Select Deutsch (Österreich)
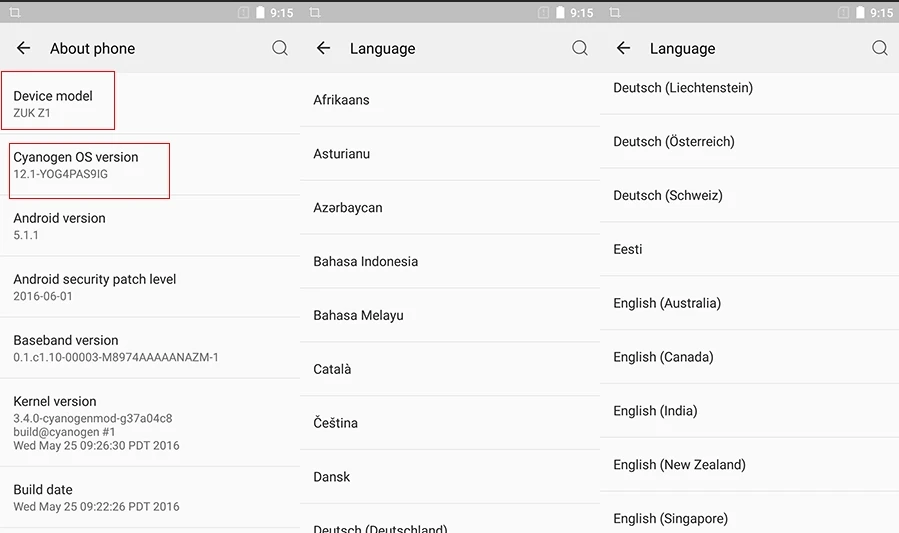Screen dimensions: 899x533 pyautogui.click(x=749, y=142)
